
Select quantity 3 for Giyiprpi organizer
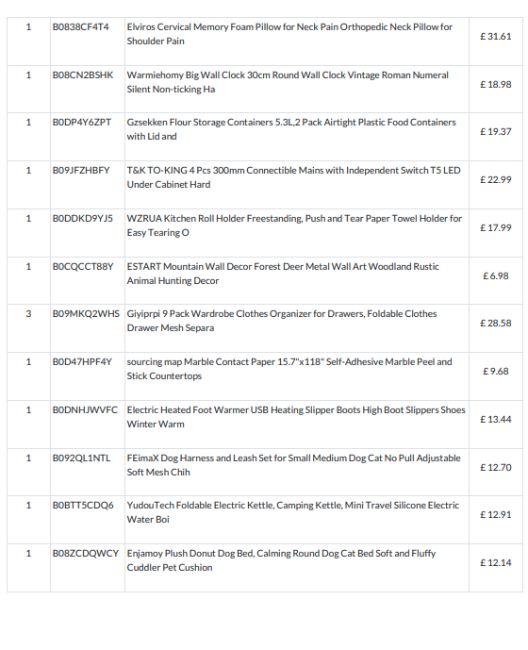coord(29,314)
